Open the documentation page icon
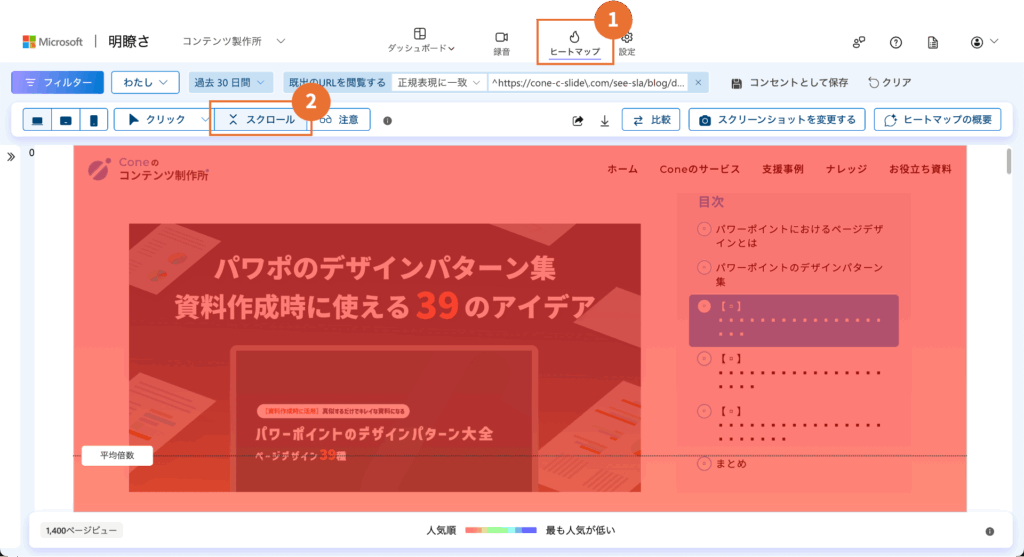The image size is (1024, 557). point(933,42)
